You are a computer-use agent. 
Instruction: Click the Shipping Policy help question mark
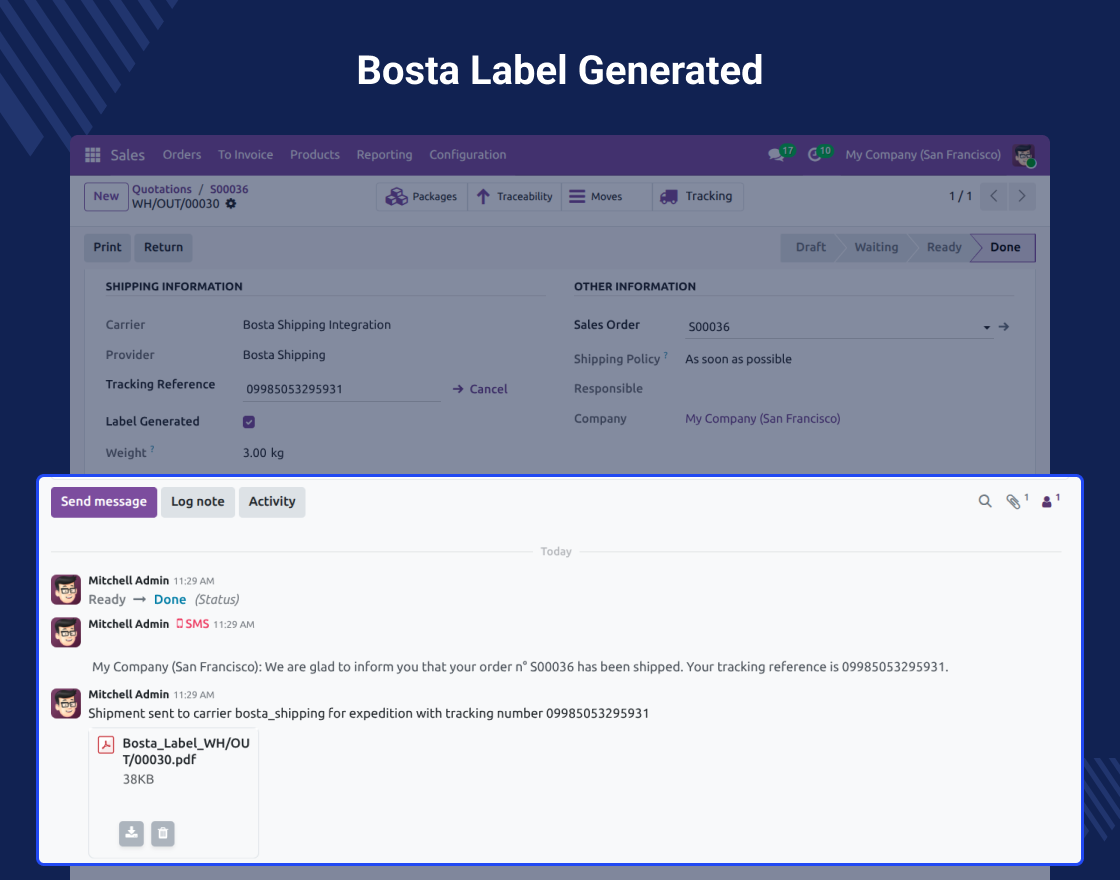point(666,355)
